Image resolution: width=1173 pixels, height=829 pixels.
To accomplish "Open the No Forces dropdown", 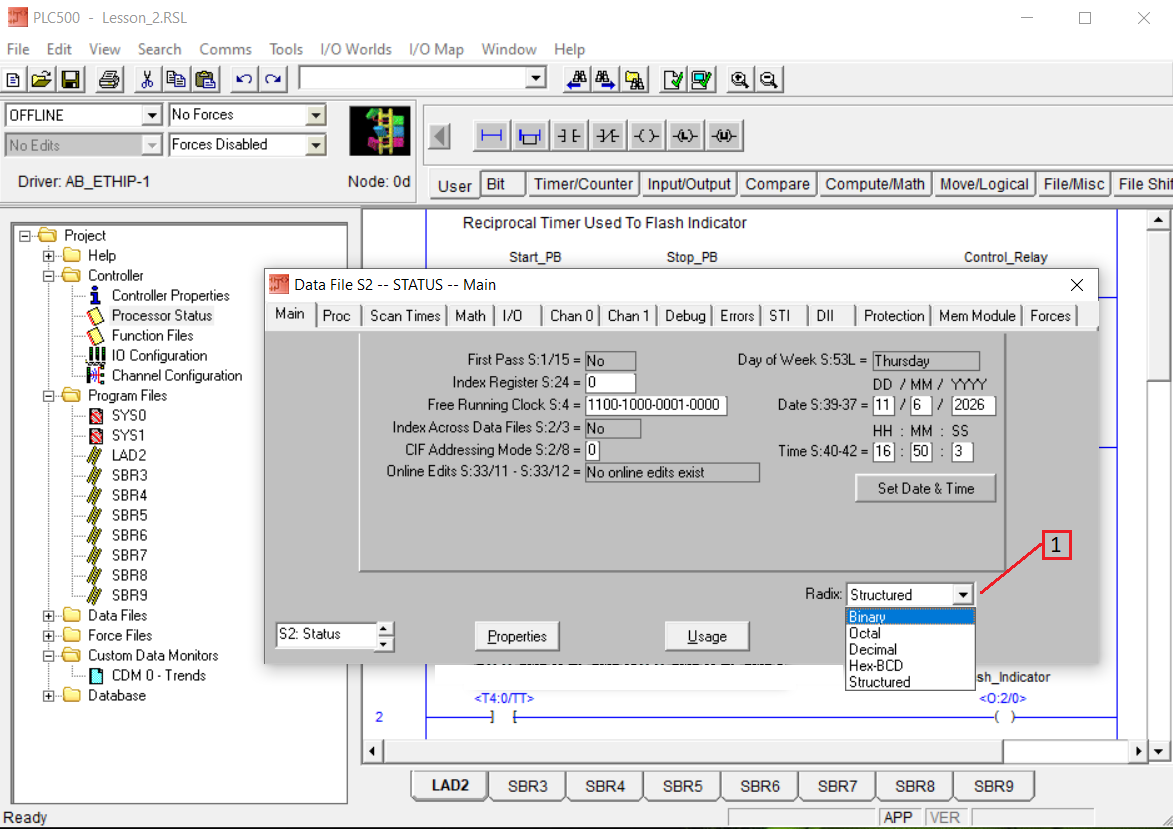I will tap(316, 115).
